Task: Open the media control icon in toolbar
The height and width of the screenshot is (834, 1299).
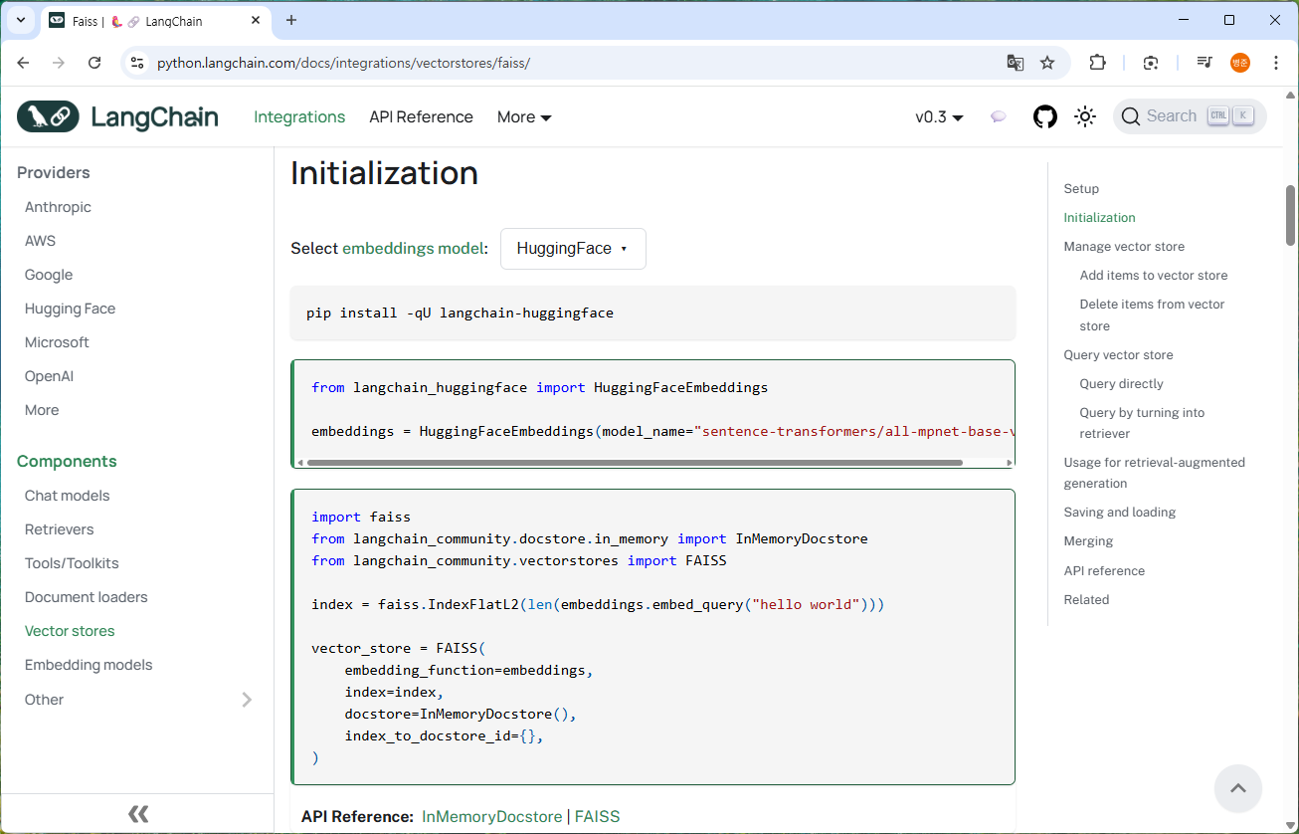Action: pos(1204,62)
